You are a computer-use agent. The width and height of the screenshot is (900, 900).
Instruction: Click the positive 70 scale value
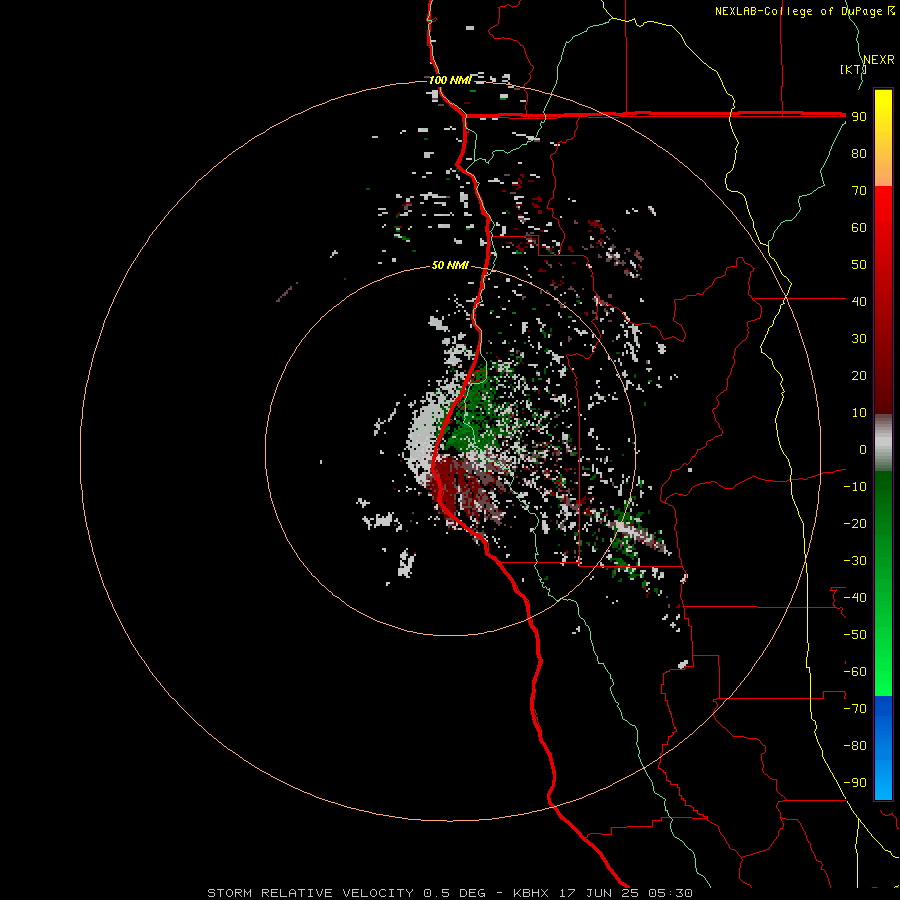pyautogui.click(x=859, y=191)
